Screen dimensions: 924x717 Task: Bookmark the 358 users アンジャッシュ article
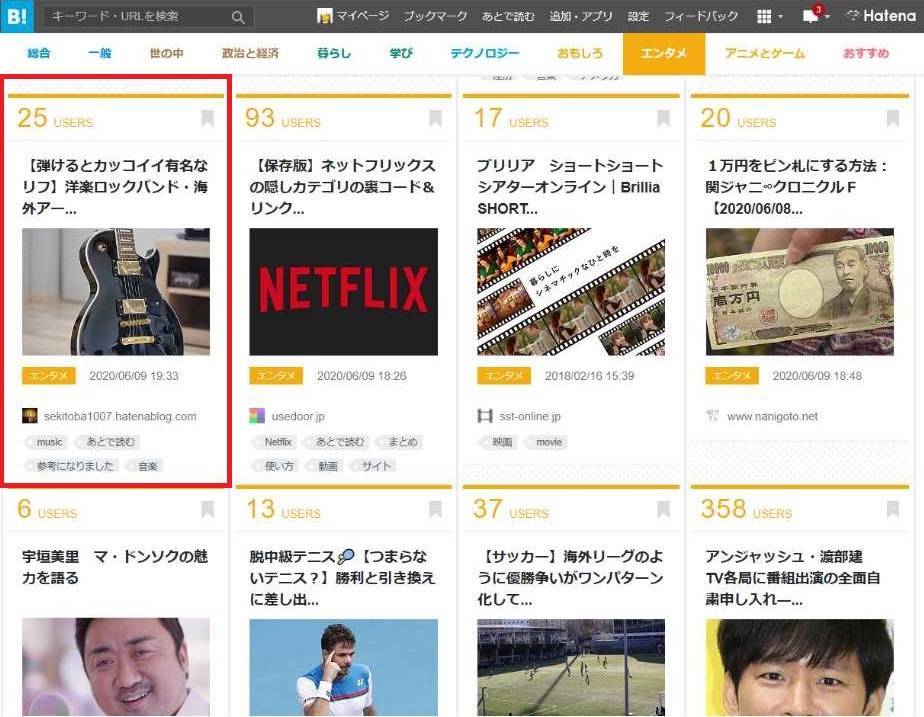[x=893, y=509]
